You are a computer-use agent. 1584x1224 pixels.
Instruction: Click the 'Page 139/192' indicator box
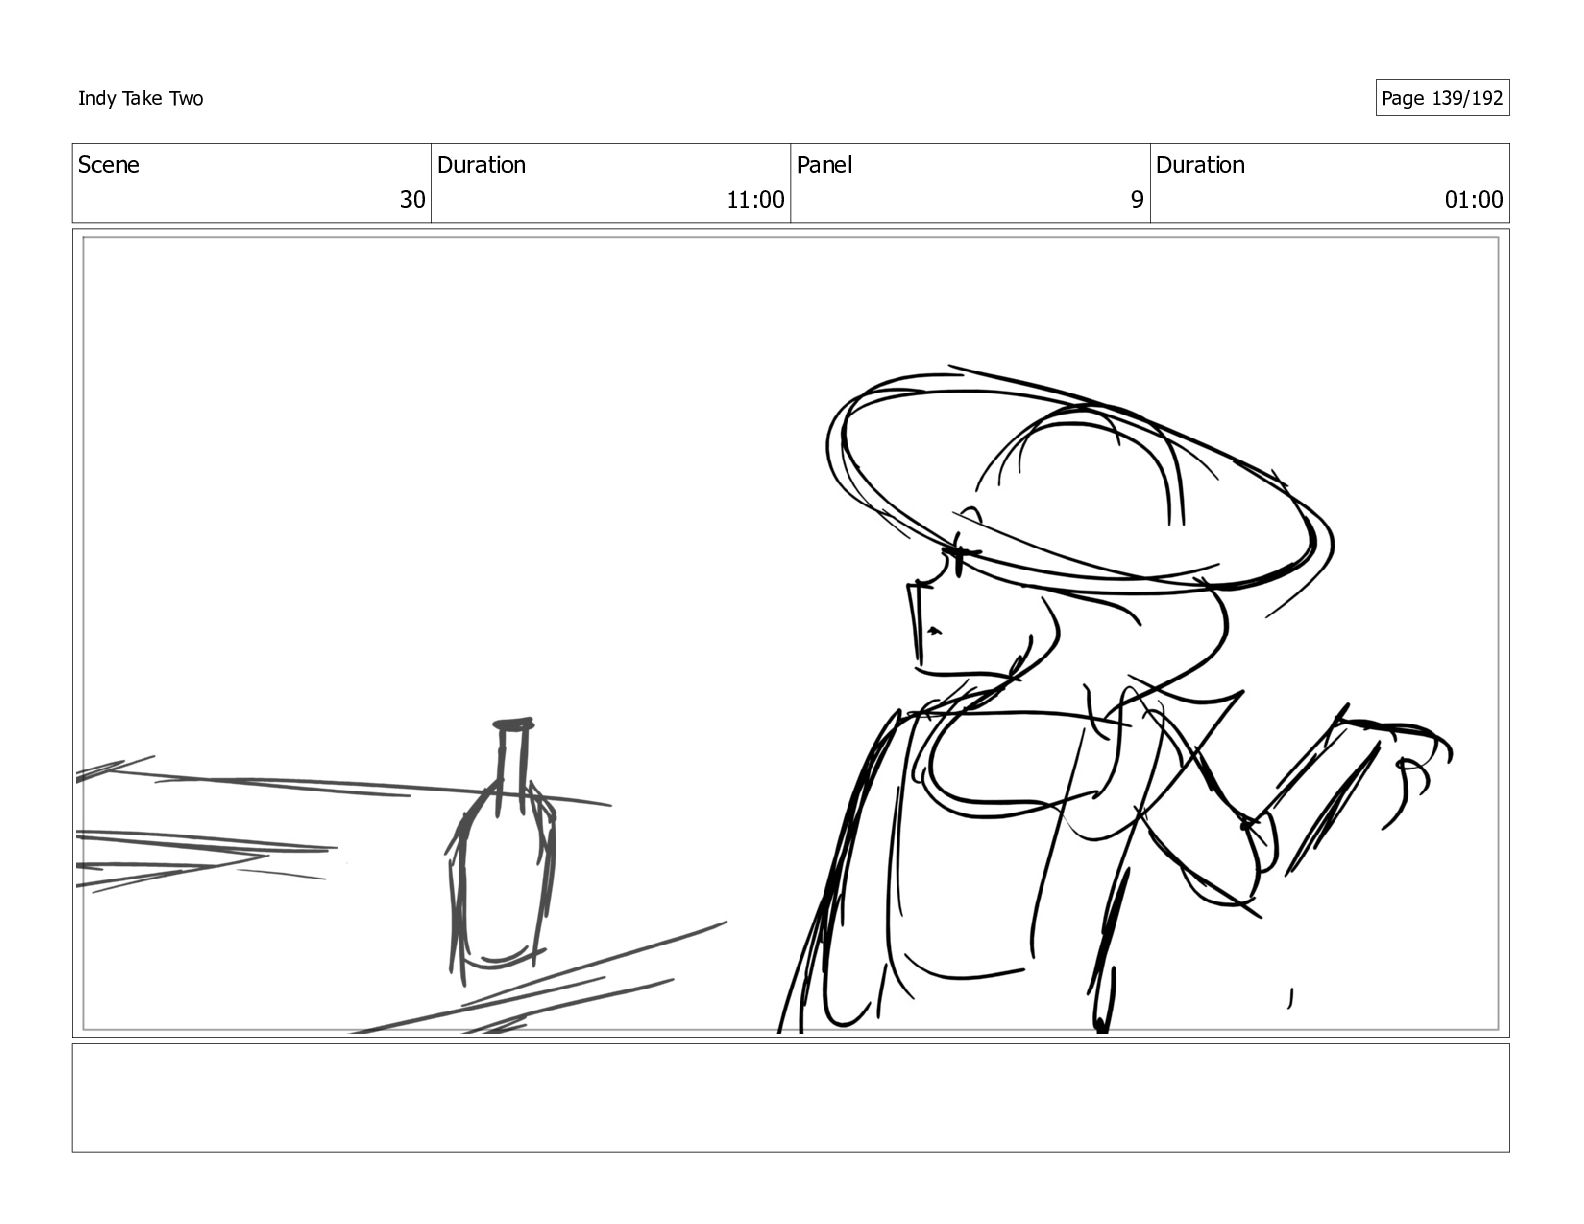(x=1442, y=98)
